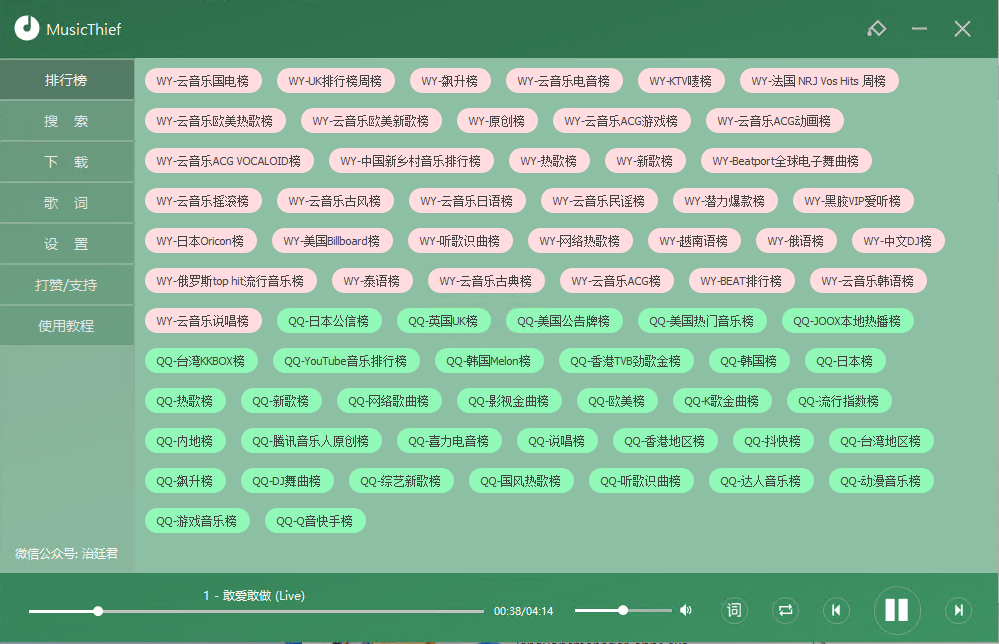
Task: Click the song title 敢爱敢做 (Live)
Action: (x=263, y=596)
